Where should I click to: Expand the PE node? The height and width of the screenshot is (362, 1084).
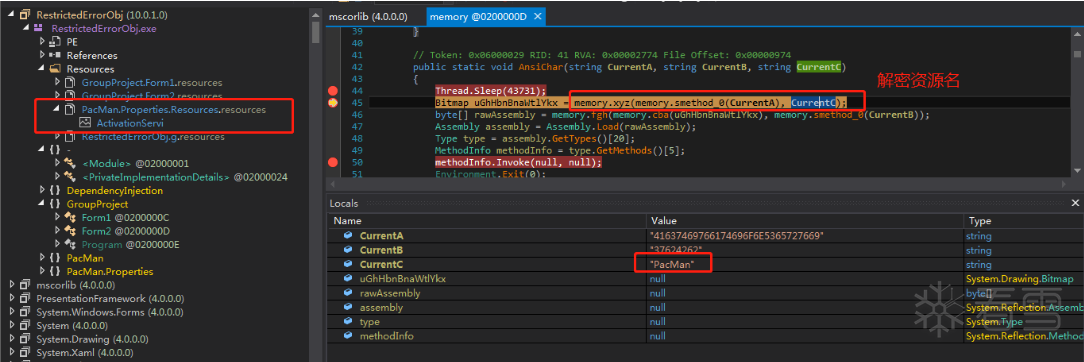pyautogui.click(x=42, y=41)
